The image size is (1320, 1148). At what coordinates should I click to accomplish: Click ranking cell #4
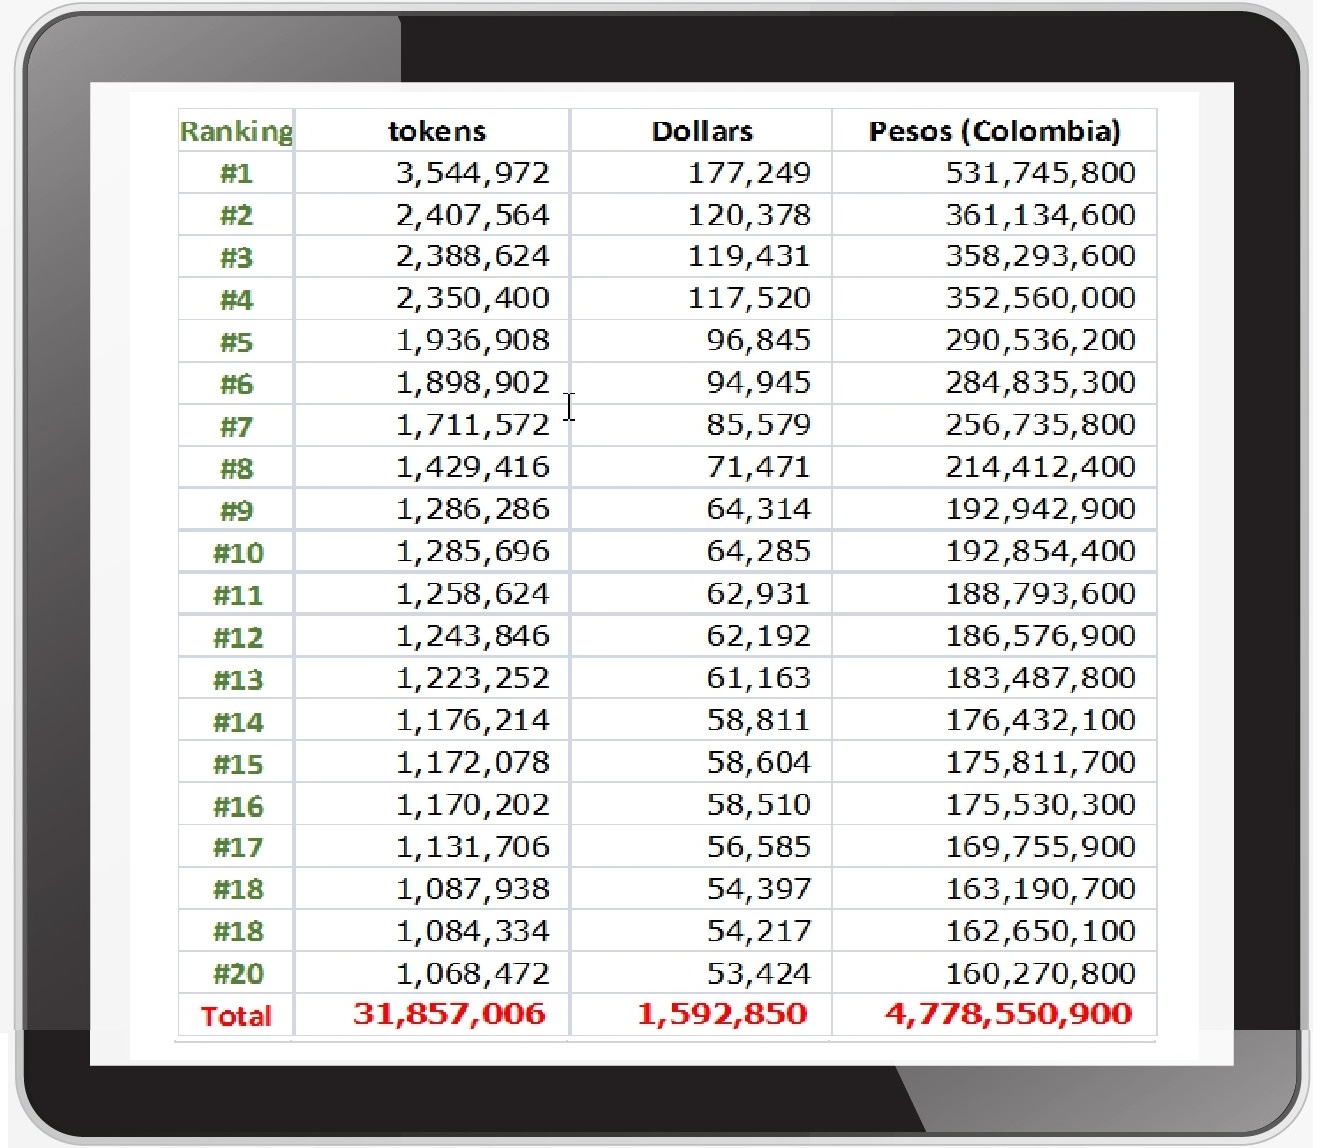[236, 299]
